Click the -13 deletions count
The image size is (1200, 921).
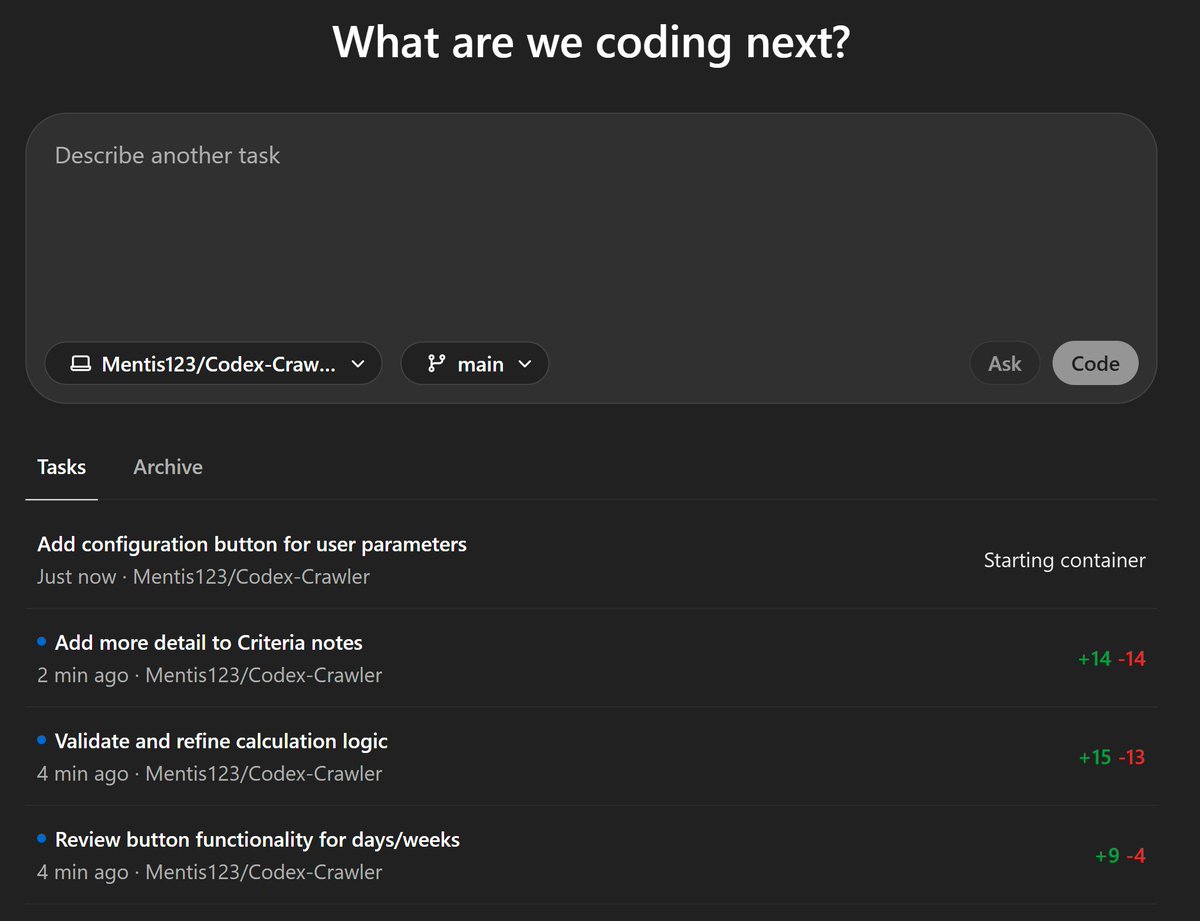point(1132,757)
